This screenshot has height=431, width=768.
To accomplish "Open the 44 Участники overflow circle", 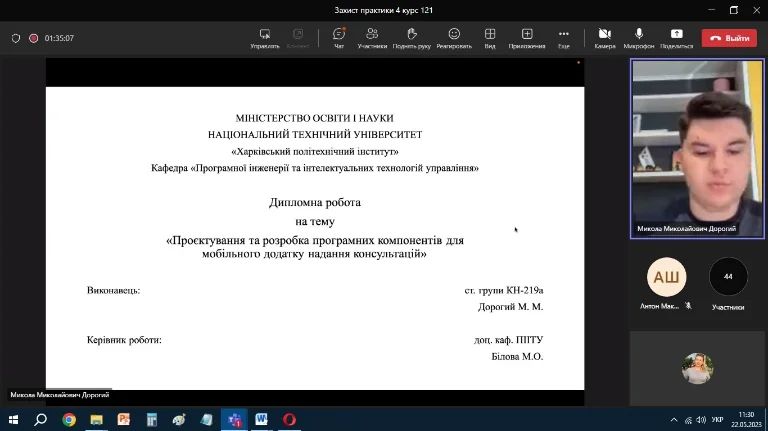I will point(728,277).
